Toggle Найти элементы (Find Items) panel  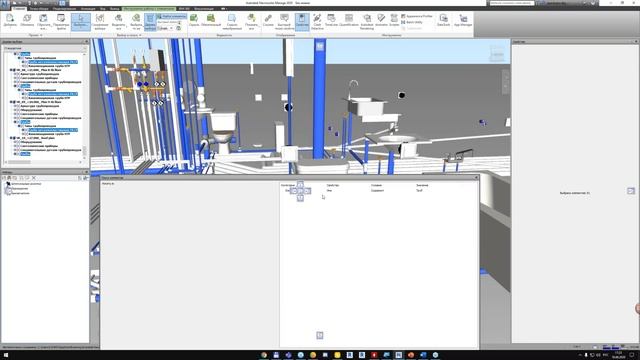click(172, 16)
